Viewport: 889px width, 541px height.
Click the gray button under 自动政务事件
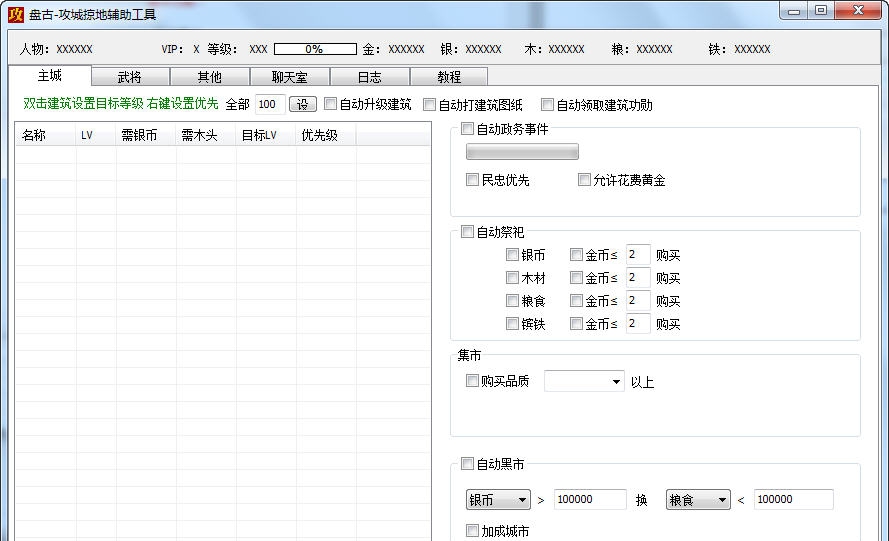(522, 152)
